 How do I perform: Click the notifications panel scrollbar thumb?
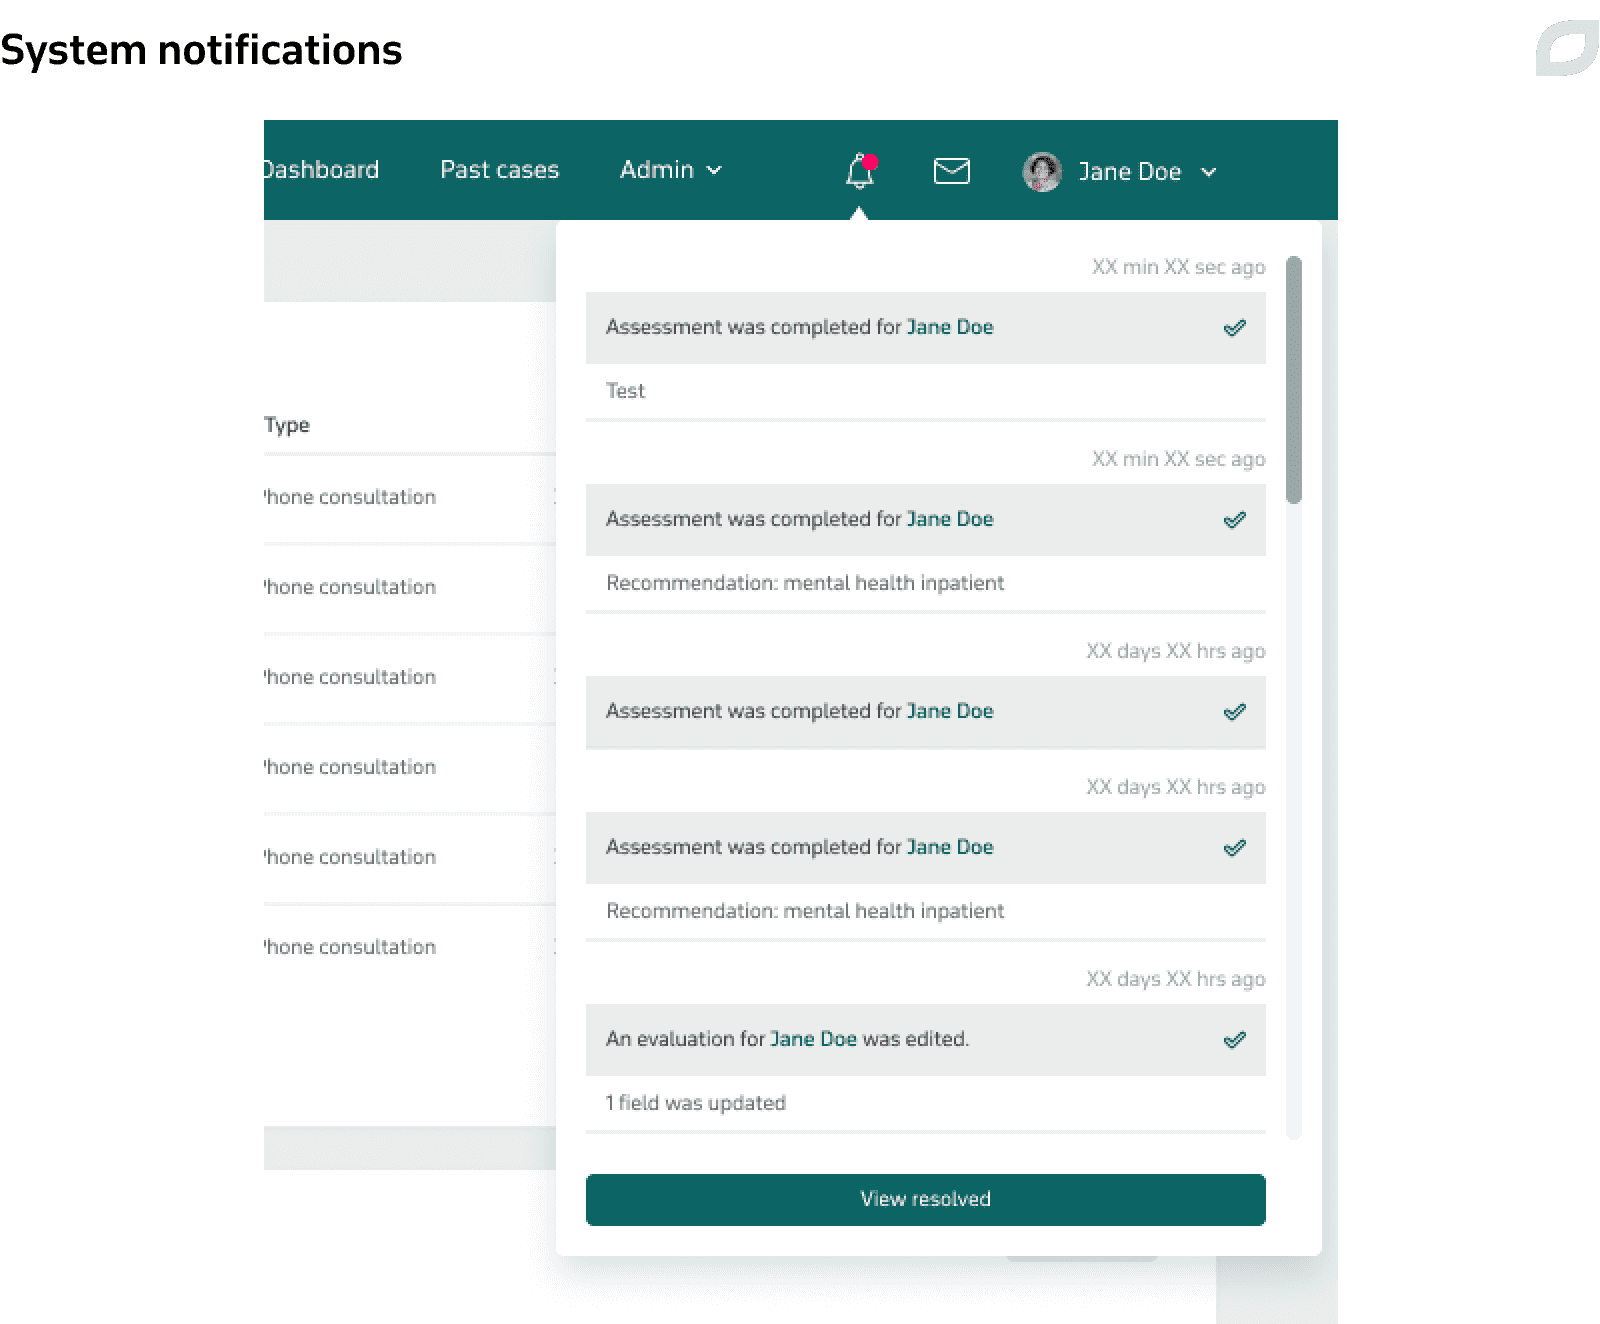[1294, 380]
